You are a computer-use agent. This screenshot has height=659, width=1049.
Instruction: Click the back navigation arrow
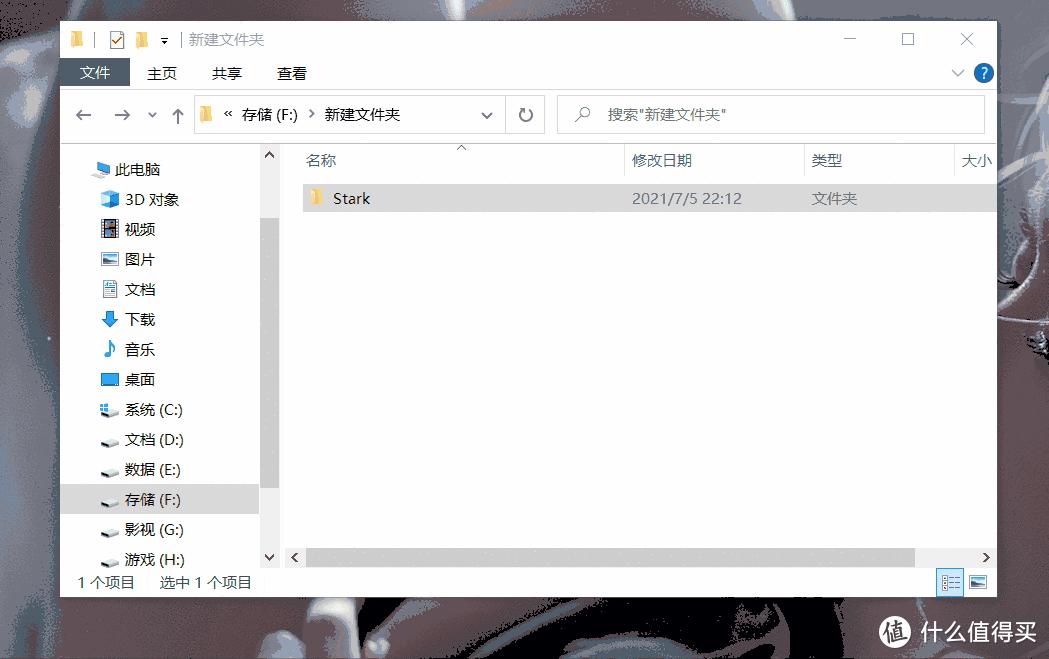point(84,114)
